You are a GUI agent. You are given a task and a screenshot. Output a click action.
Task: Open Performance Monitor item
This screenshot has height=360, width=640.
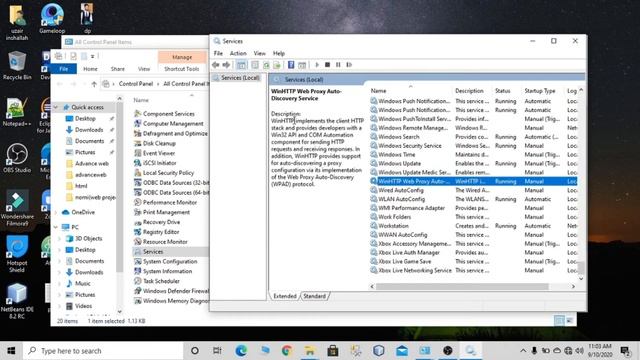click(x=170, y=202)
